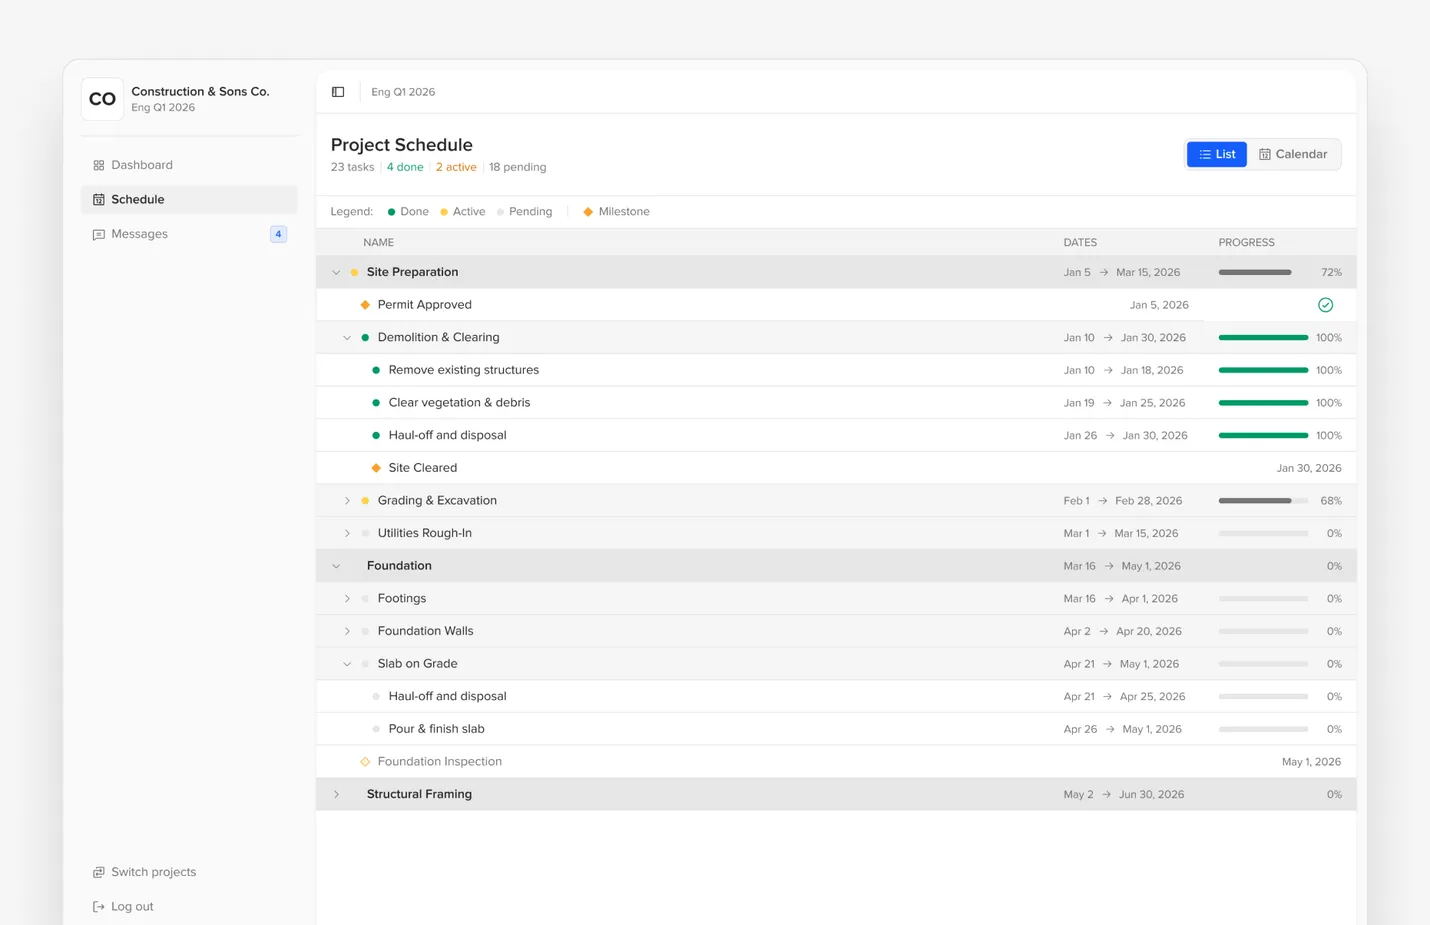1430x925 pixels.
Task: Click the messages unread badge showing 4
Action: (x=278, y=234)
